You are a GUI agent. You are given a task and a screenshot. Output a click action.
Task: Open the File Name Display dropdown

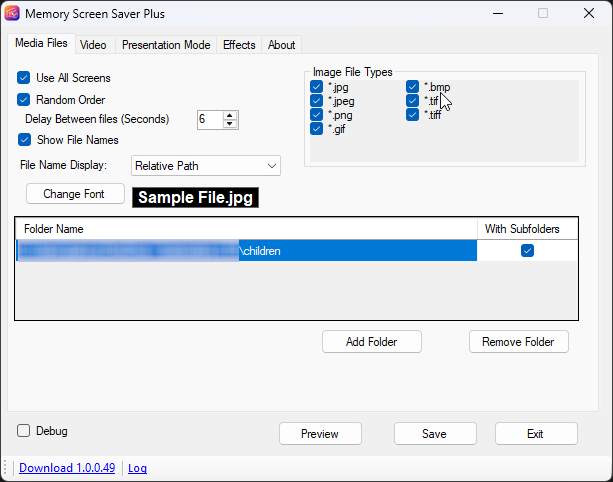tap(206, 166)
